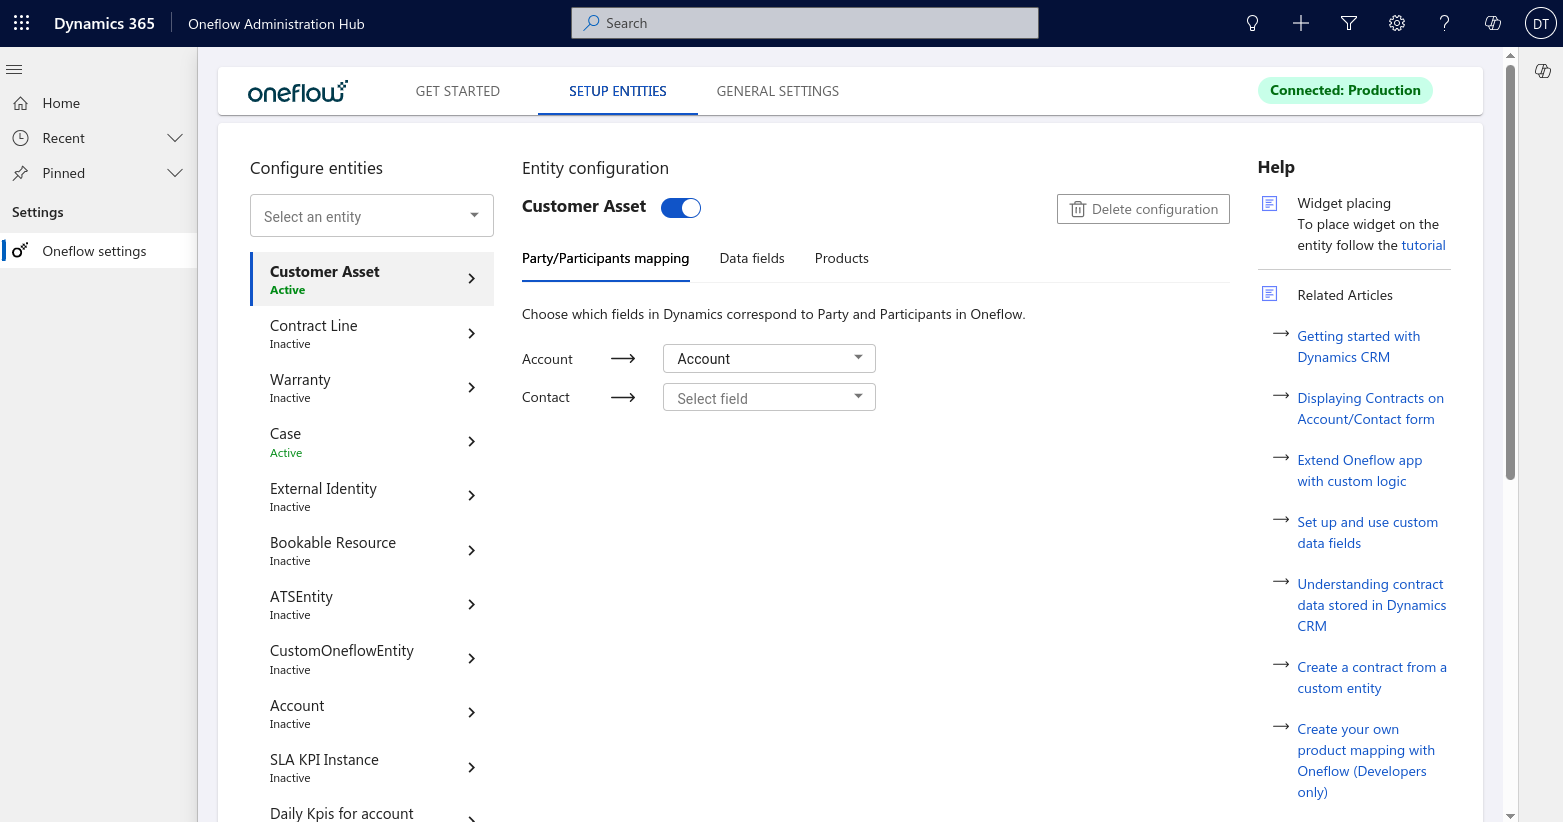Click in the top Search box
1563x822 pixels.
[805, 23]
